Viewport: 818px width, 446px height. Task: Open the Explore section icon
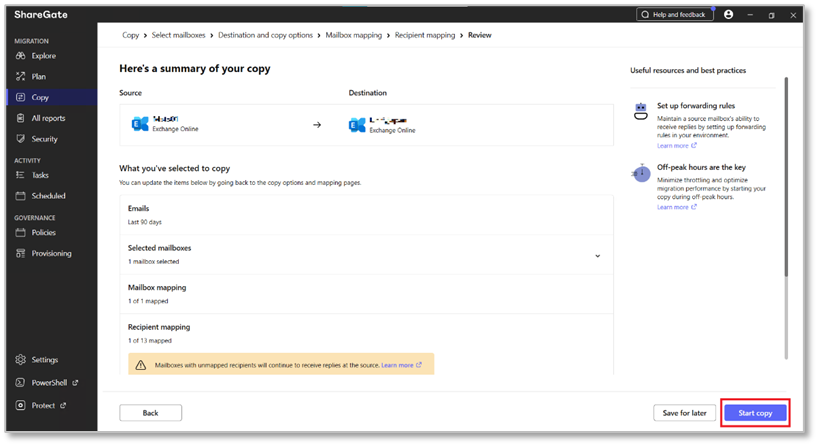click(20, 56)
